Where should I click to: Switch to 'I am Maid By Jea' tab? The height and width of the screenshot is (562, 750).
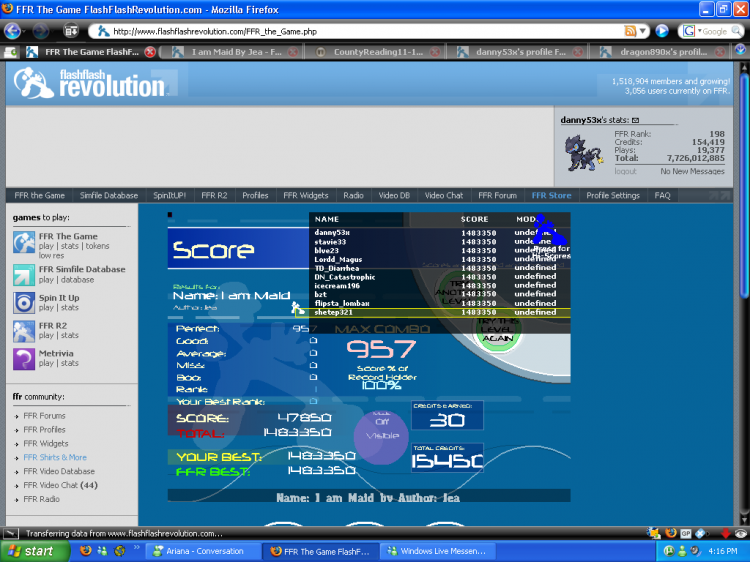point(236,52)
